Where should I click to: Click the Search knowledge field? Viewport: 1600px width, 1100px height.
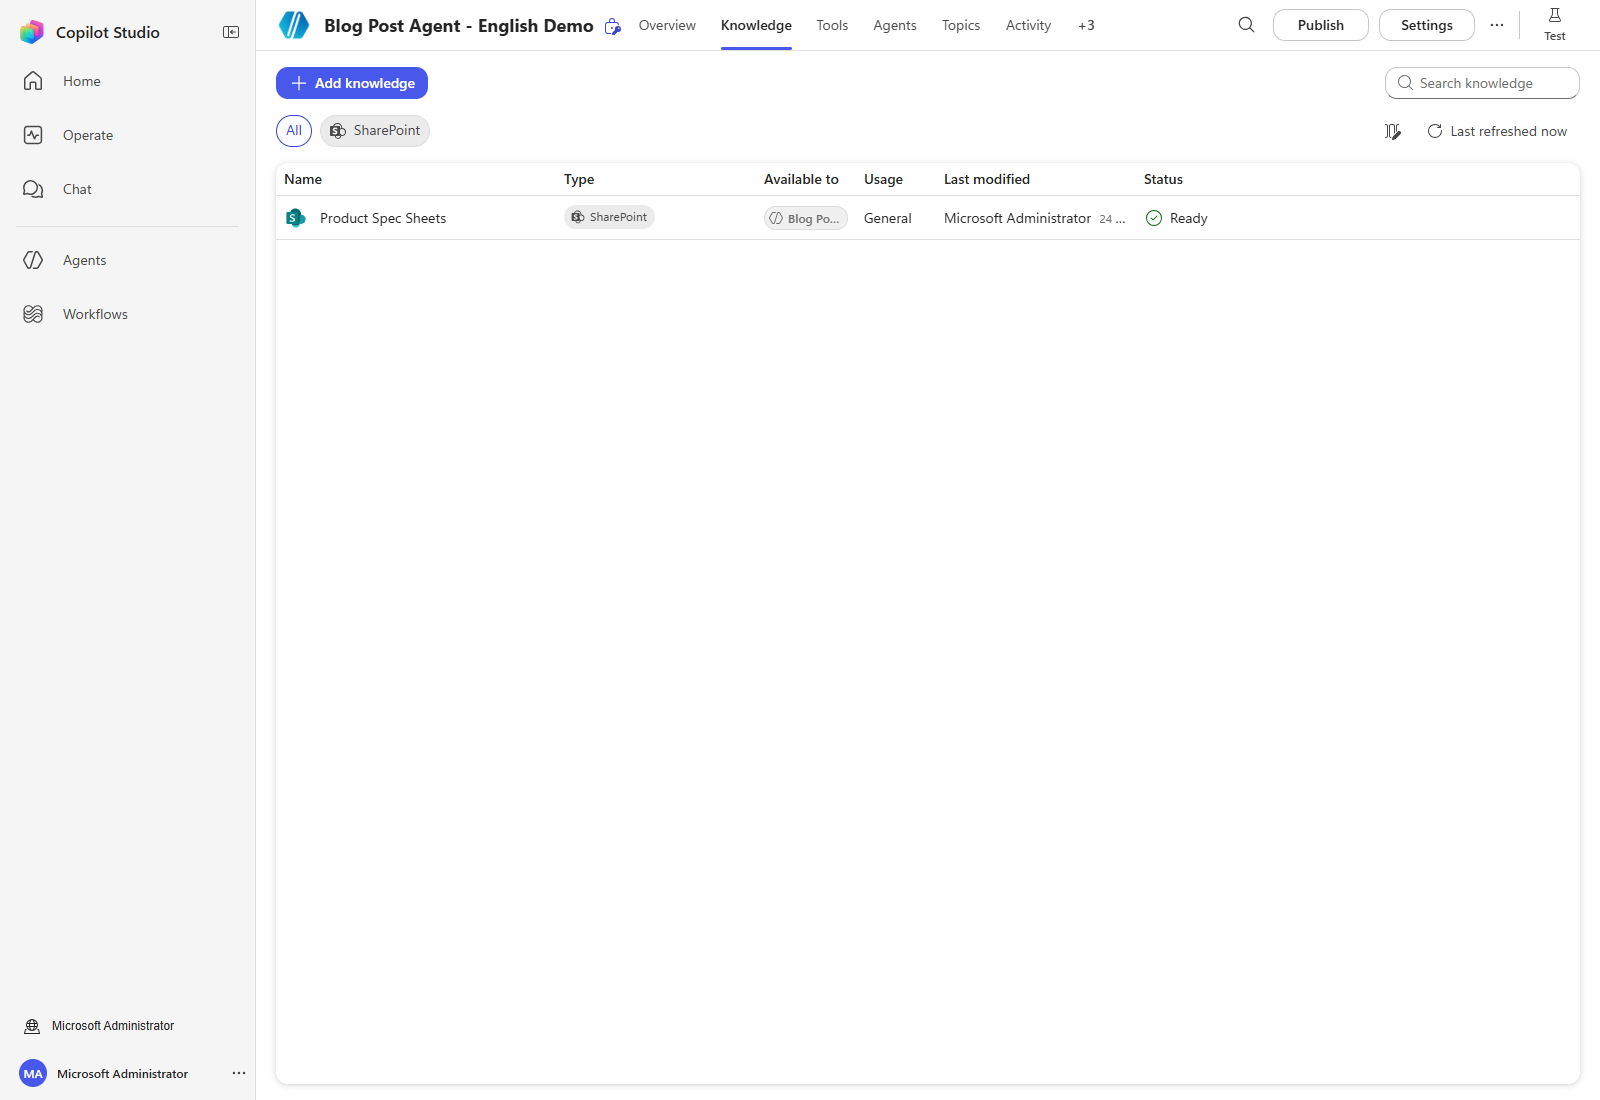pos(1482,83)
